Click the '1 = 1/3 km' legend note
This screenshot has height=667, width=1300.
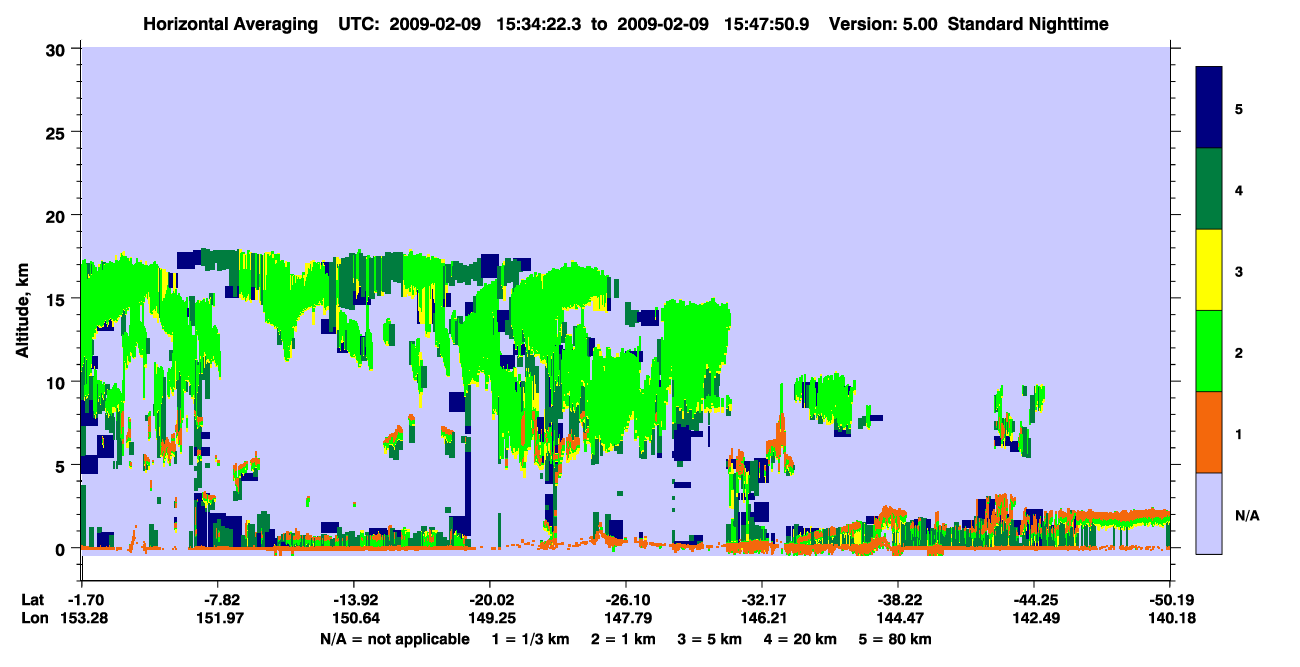(529, 639)
